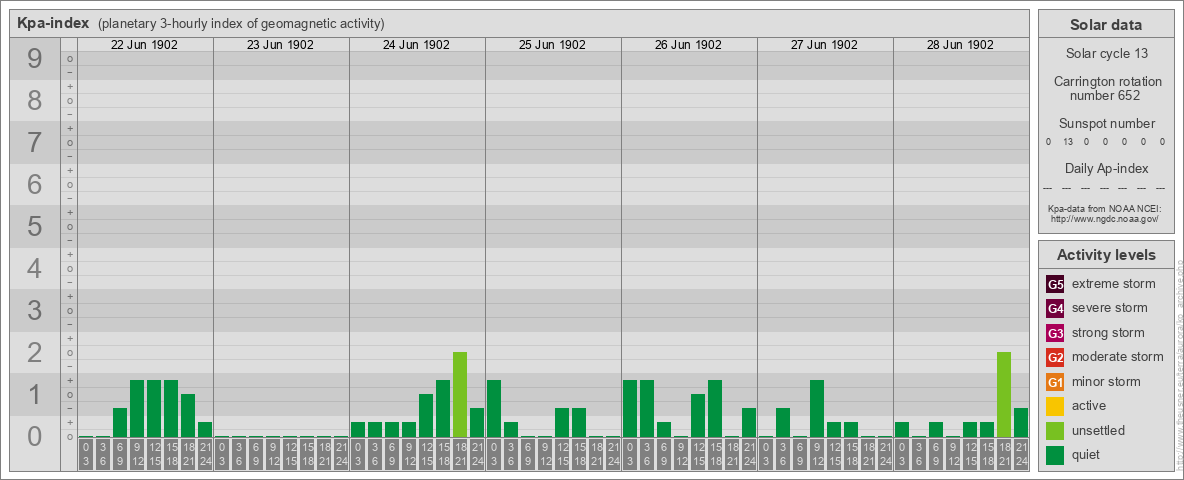This screenshot has height=480, width=1184.
Task: Click the Kp level 6 axis label
Action: 35,184
